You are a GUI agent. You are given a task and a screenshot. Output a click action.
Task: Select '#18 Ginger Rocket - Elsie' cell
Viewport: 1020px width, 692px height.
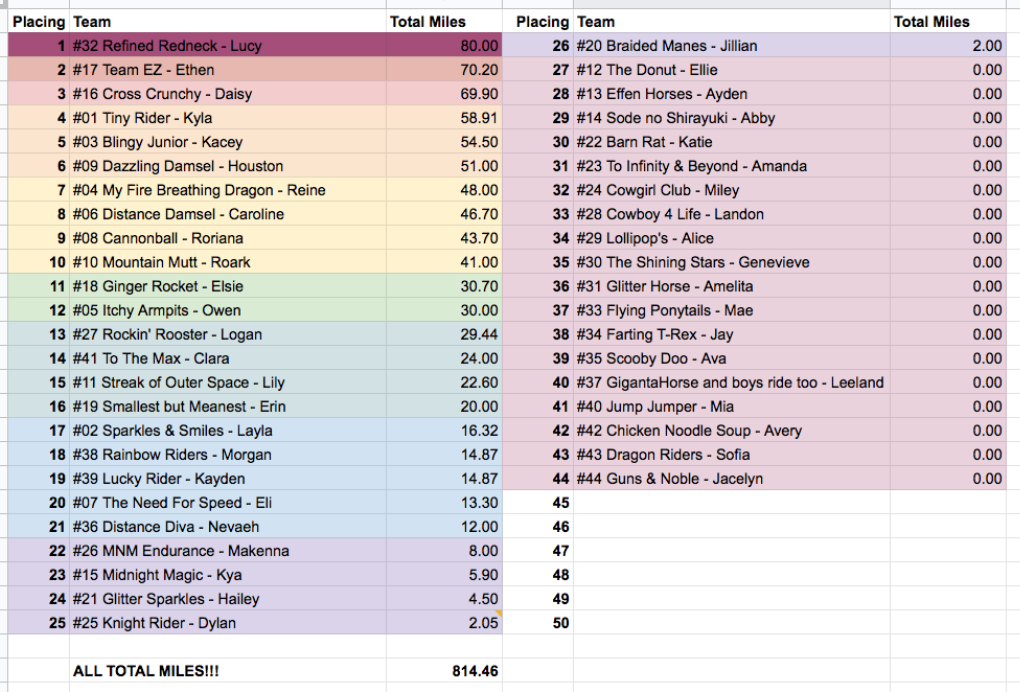click(x=228, y=286)
